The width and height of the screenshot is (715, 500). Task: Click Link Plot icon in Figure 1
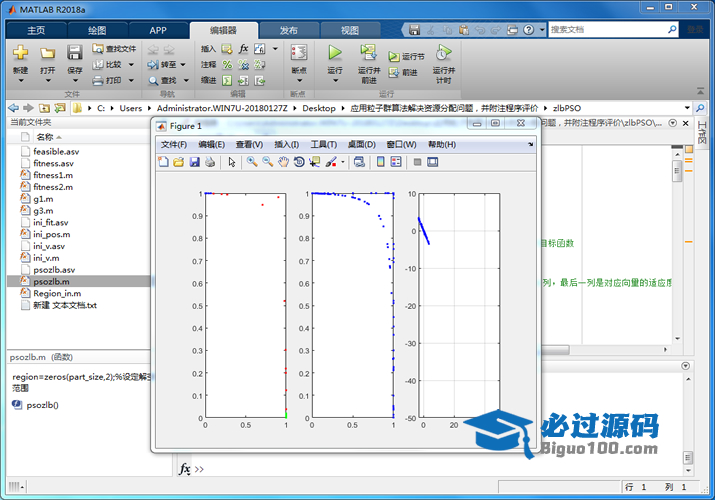point(359,162)
